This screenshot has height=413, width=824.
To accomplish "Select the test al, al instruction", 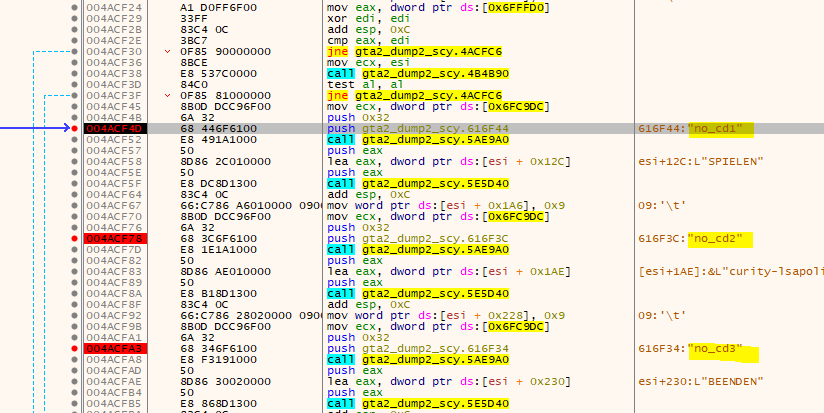I will pos(365,84).
